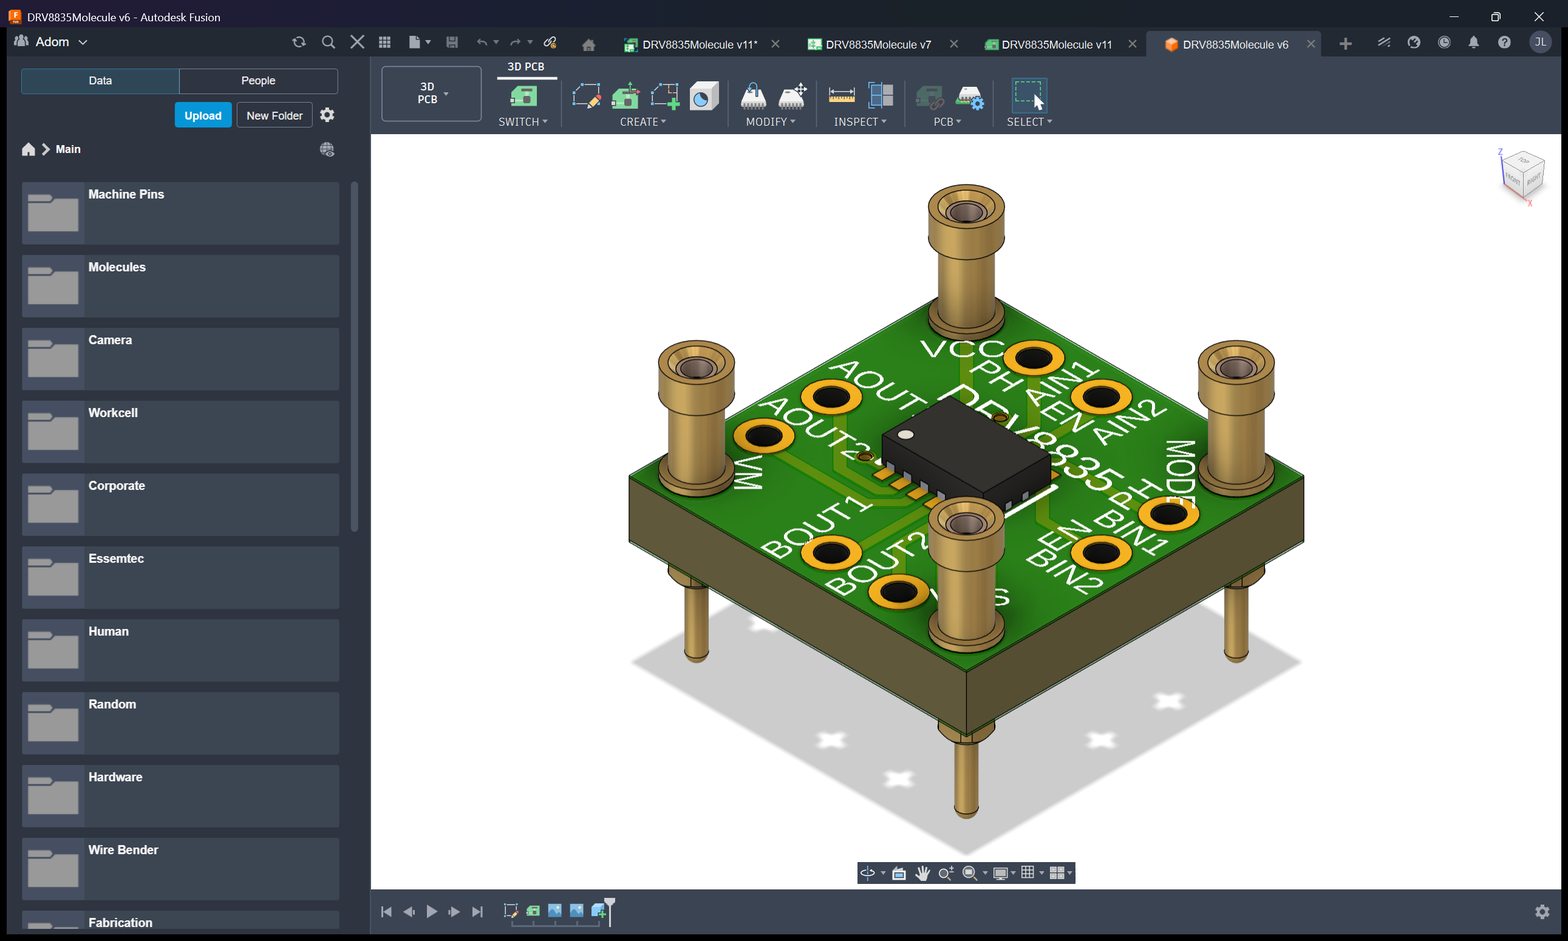1568x941 pixels.
Task: Play the timeline
Action: [432, 911]
